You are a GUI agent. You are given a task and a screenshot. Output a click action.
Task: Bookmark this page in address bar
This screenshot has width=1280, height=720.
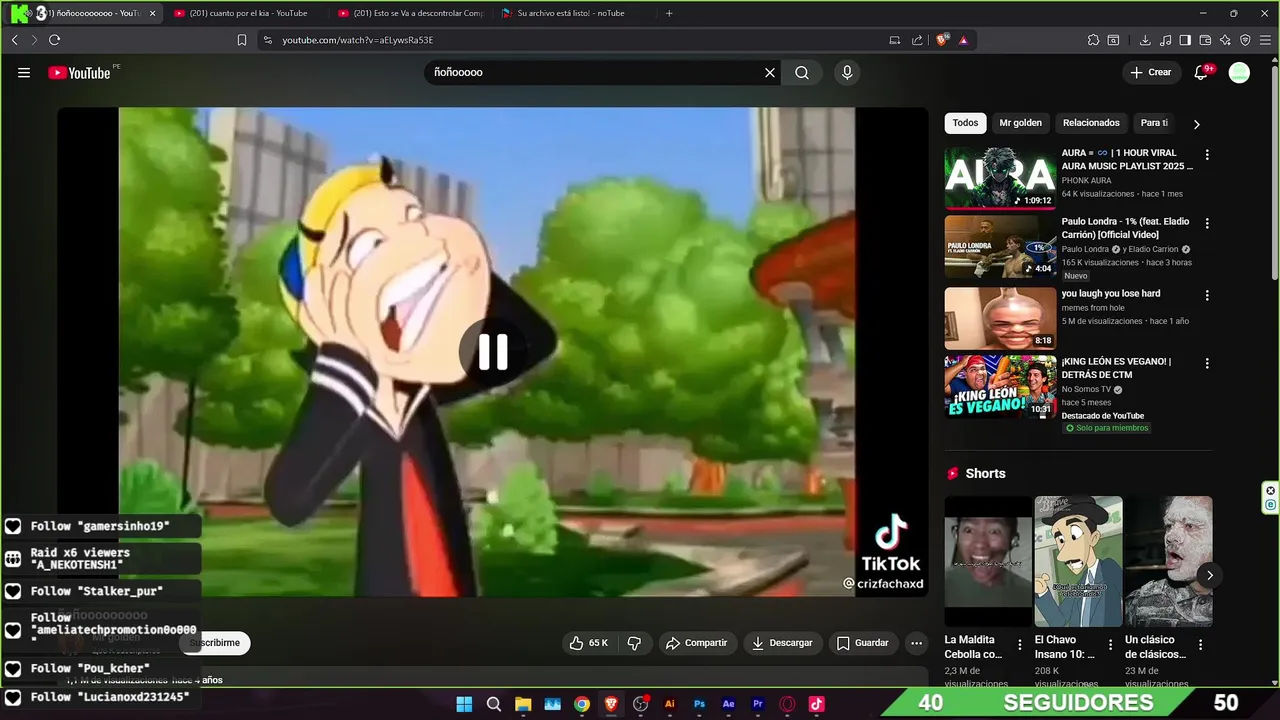(242, 40)
